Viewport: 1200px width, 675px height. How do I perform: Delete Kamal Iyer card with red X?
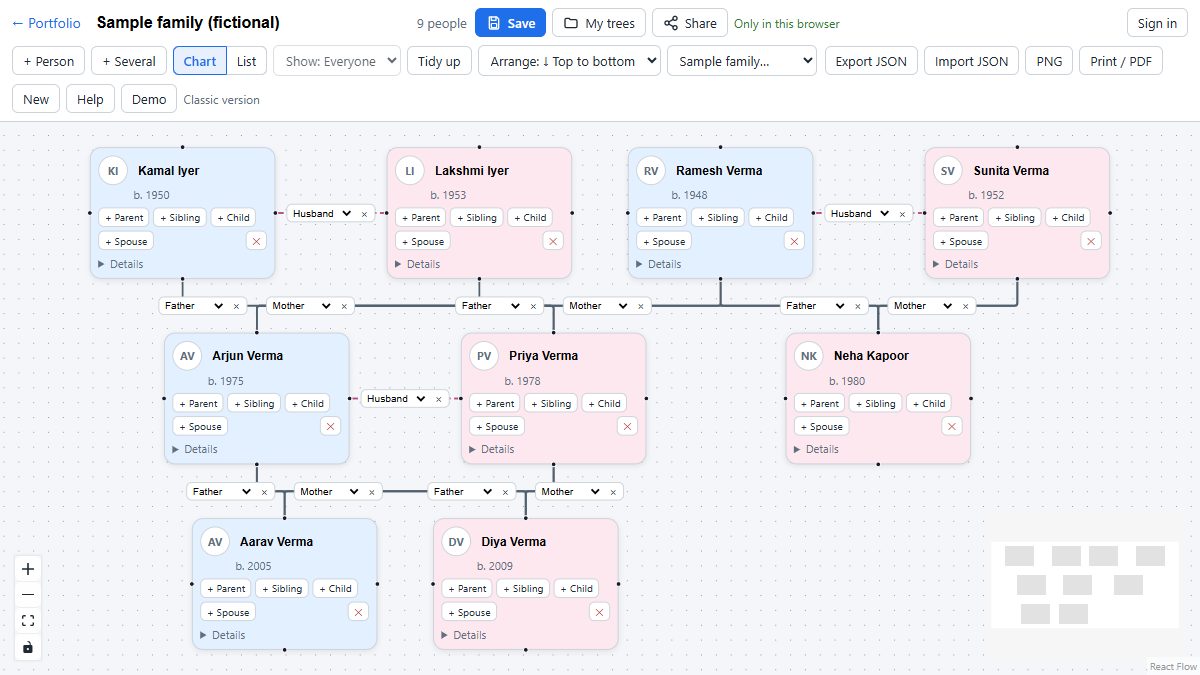click(x=257, y=241)
